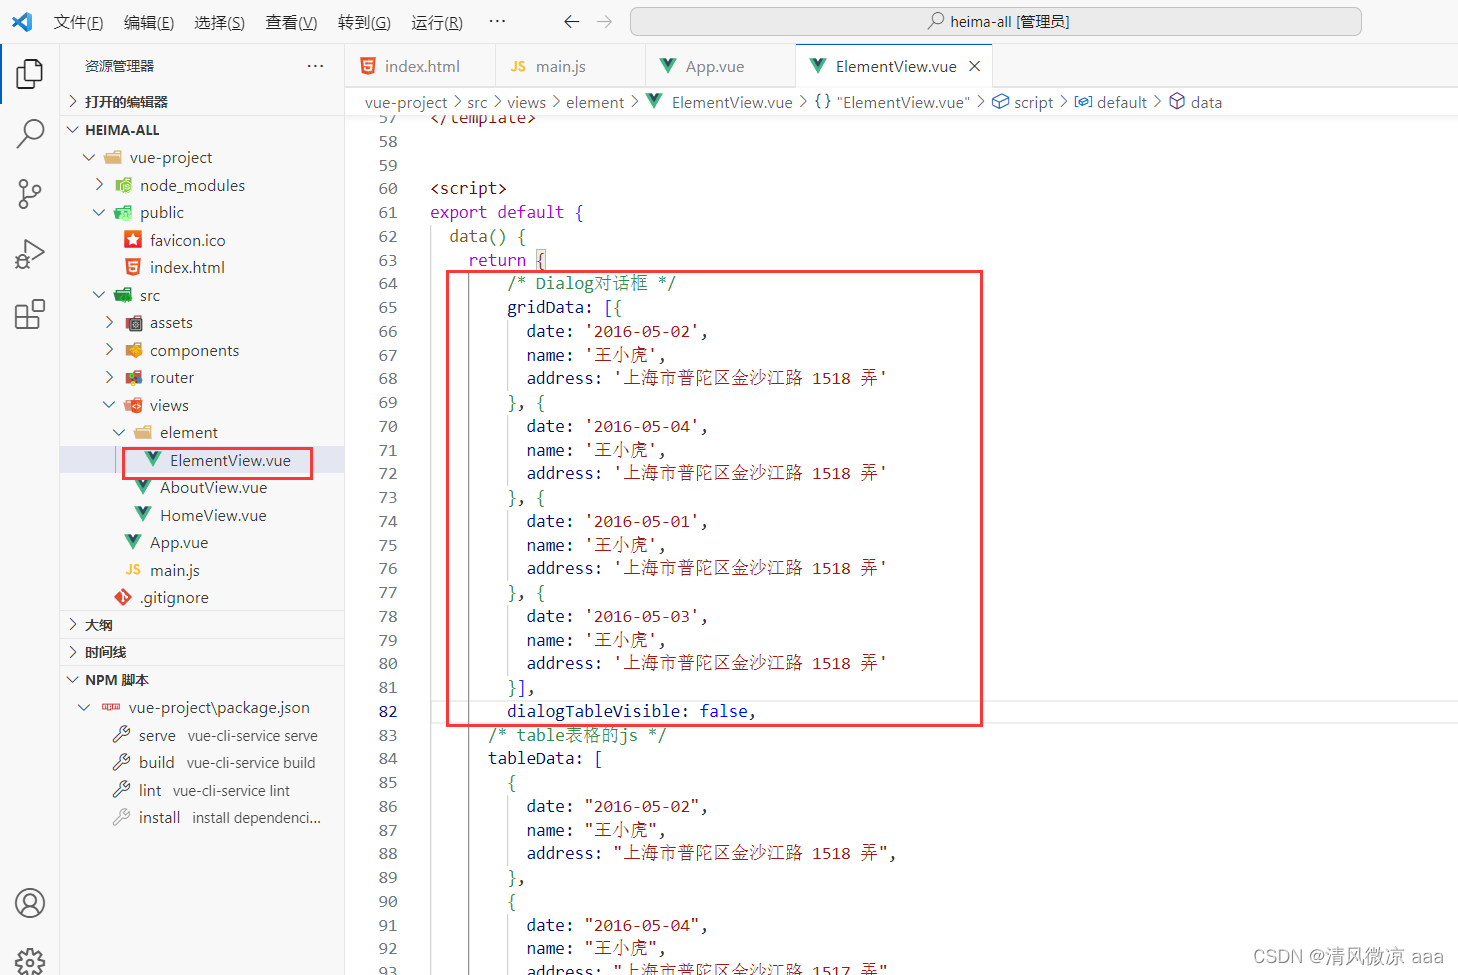This screenshot has height=975, width=1458.
Task: Open the Explorer view in the activity bar
Action: point(30,73)
